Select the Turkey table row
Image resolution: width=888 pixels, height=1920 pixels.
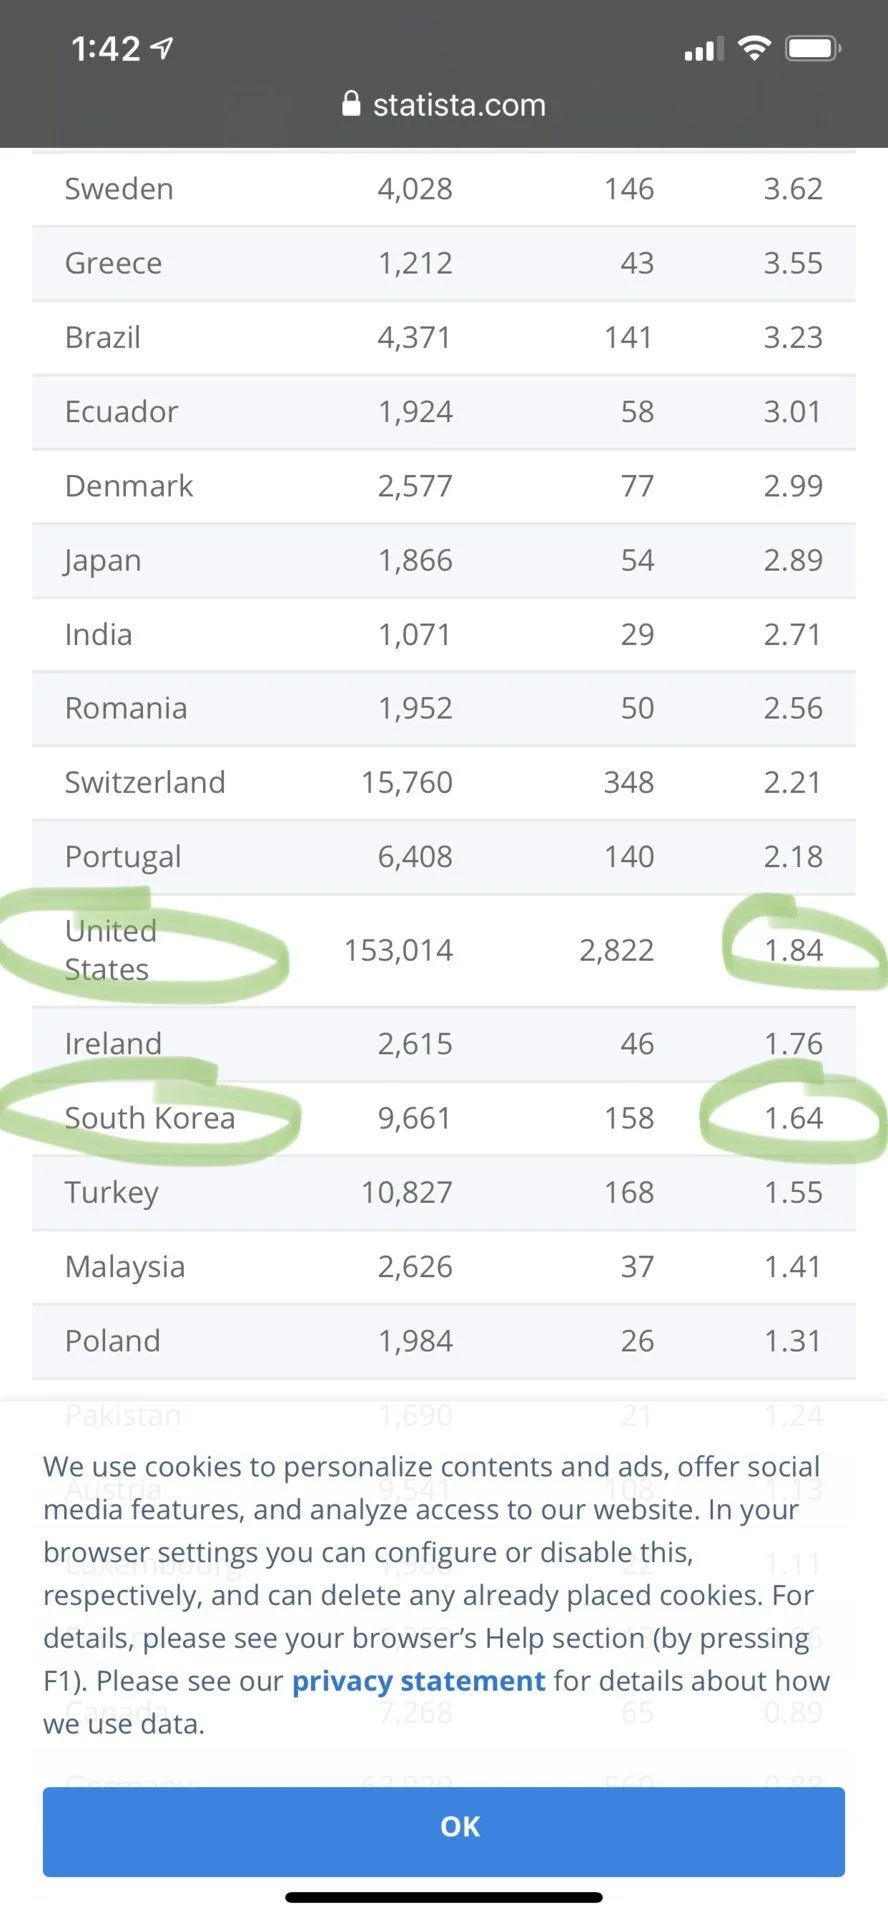444,1193
